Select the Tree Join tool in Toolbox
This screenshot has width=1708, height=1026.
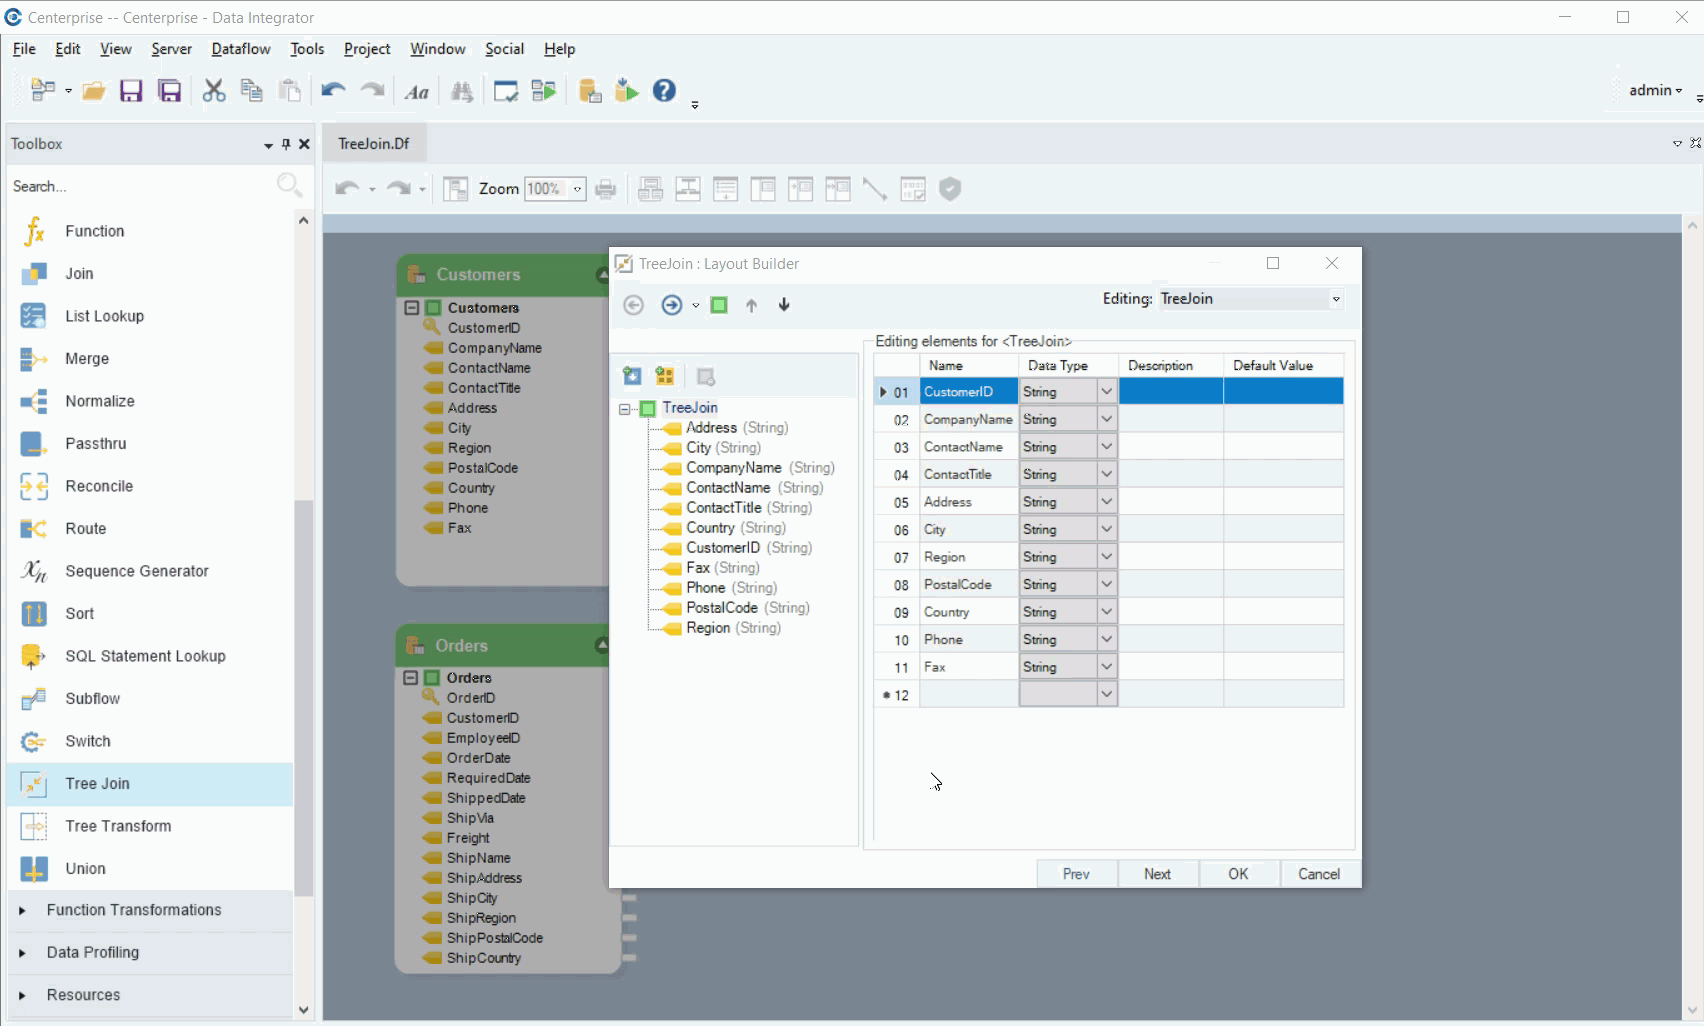tap(97, 784)
